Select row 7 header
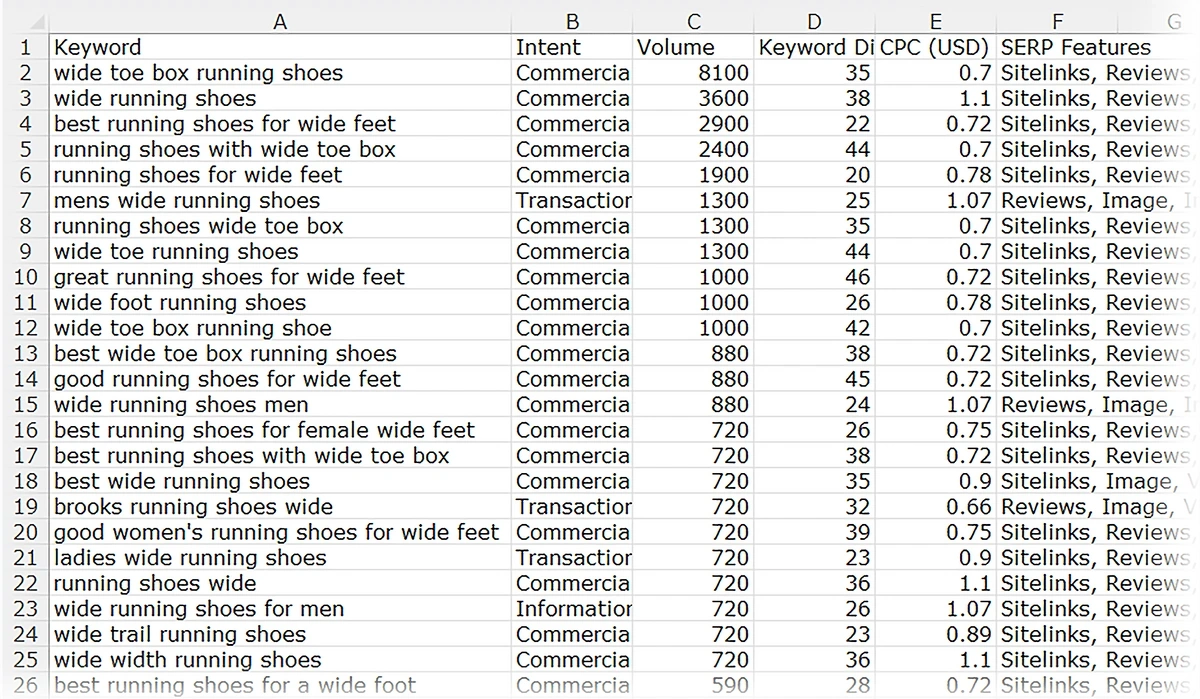1200x699 pixels. pyautogui.click(x=24, y=200)
